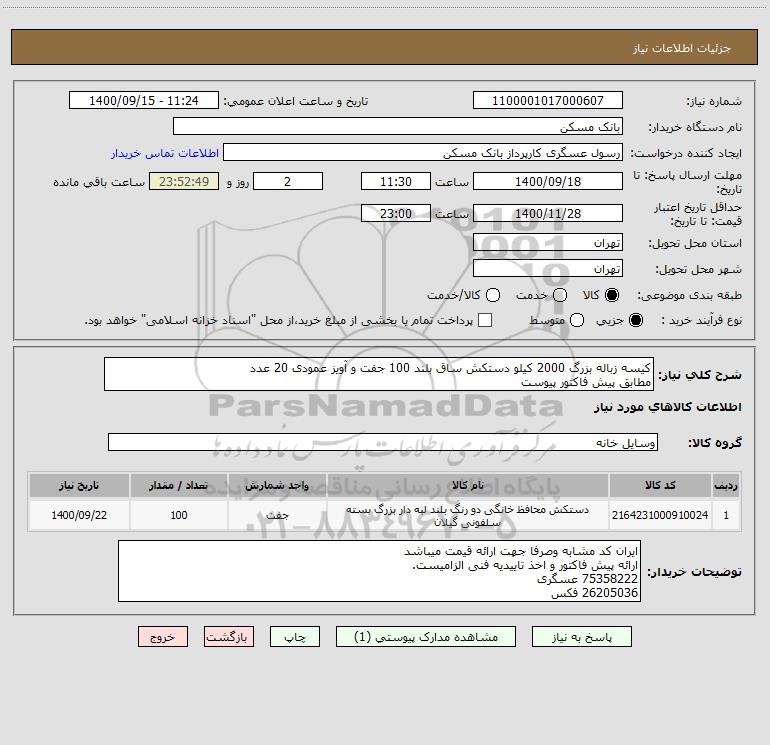The height and width of the screenshot is (745, 770).
Task: Select the متوسط purchase type radio
Action: point(577,320)
